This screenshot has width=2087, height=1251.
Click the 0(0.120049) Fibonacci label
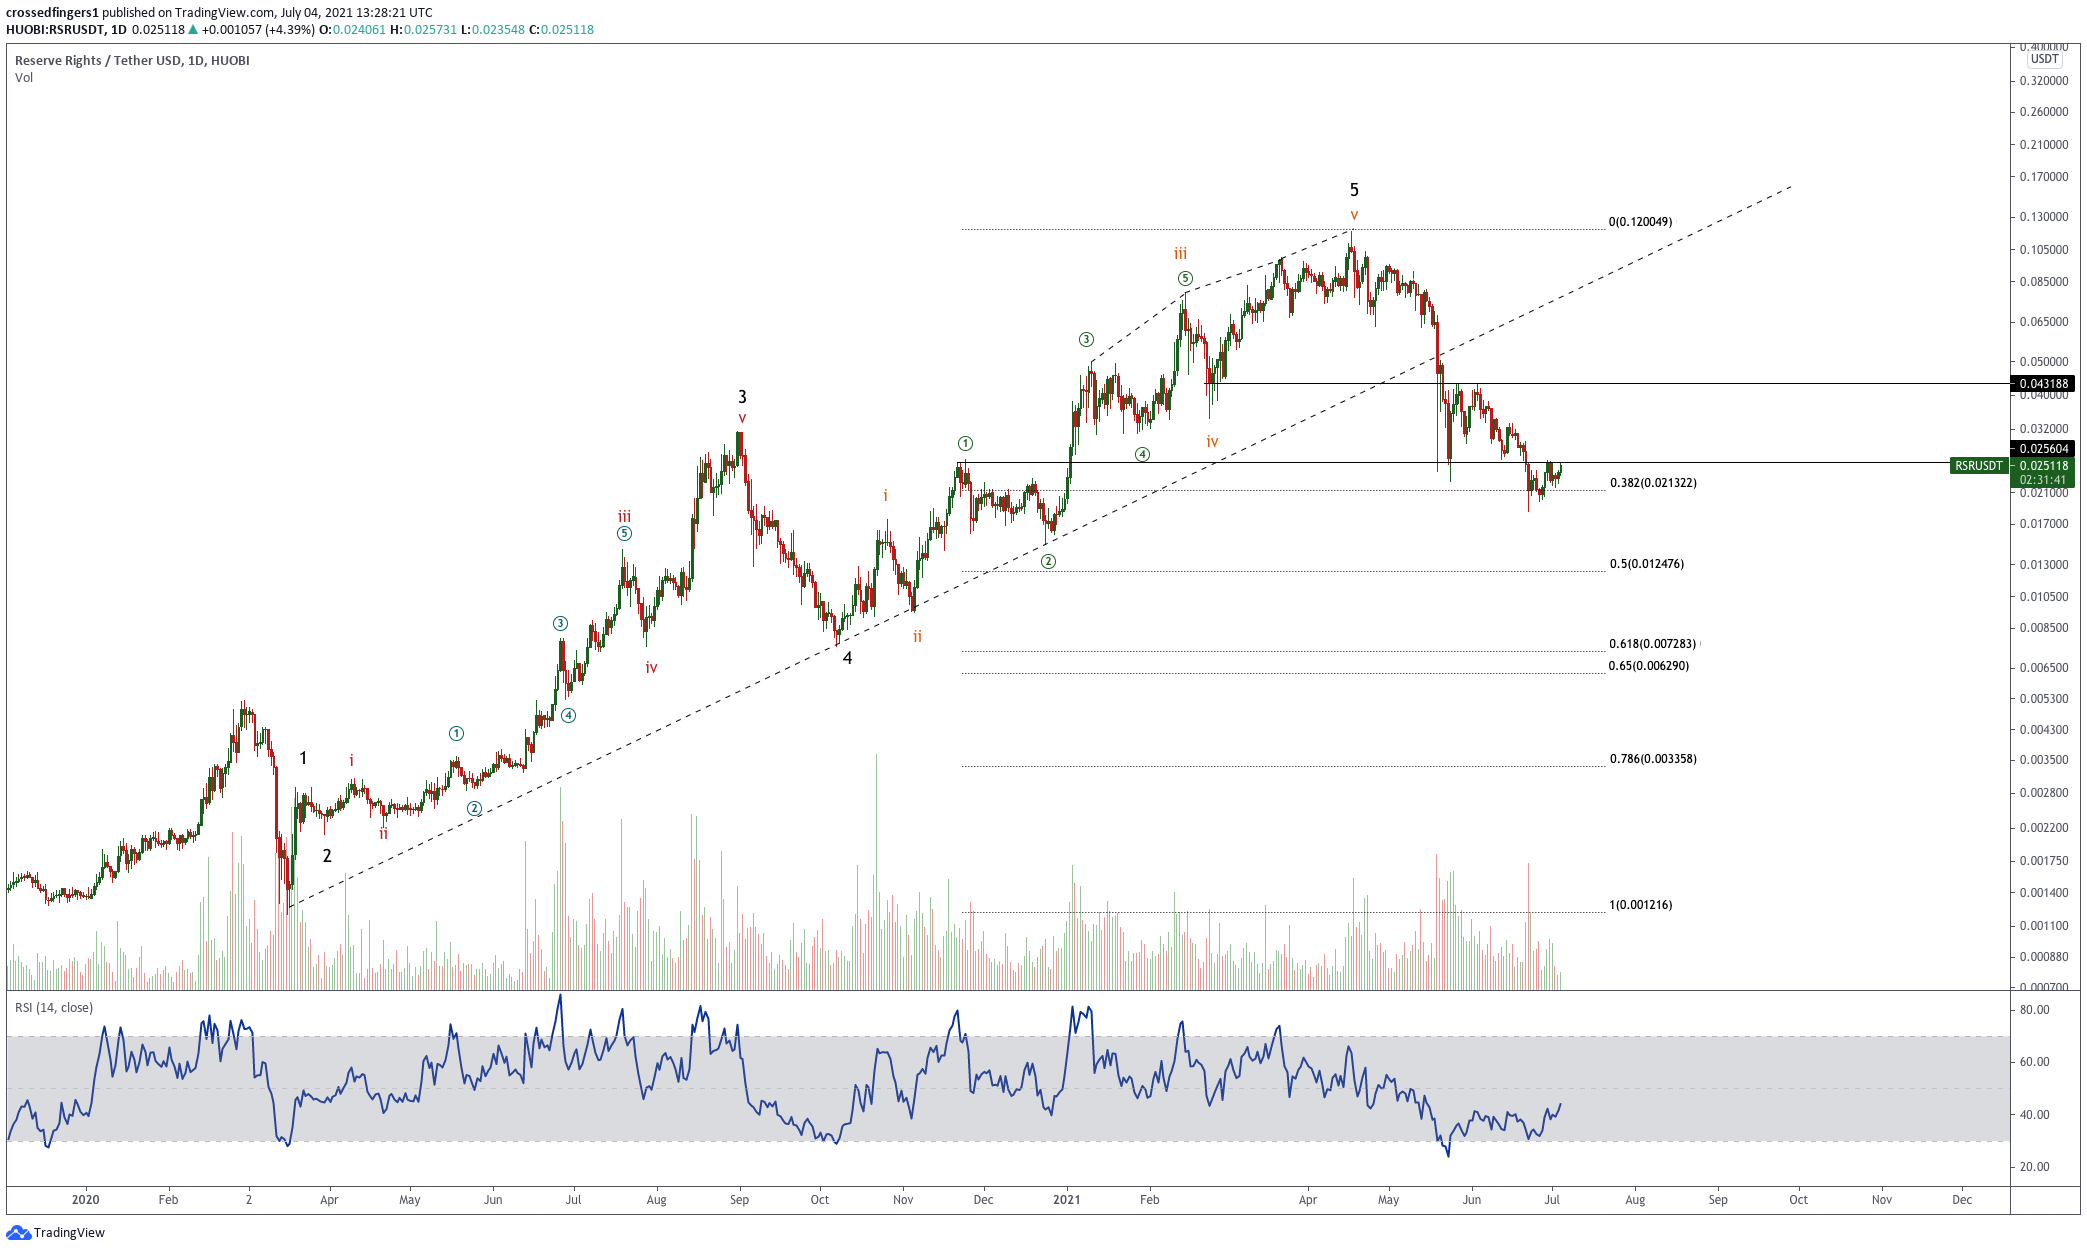click(x=1640, y=222)
